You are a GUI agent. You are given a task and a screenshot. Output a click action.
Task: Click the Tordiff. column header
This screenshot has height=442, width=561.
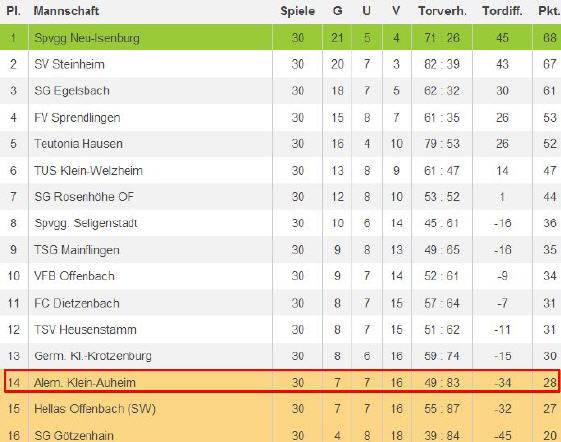pyautogui.click(x=502, y=11)
